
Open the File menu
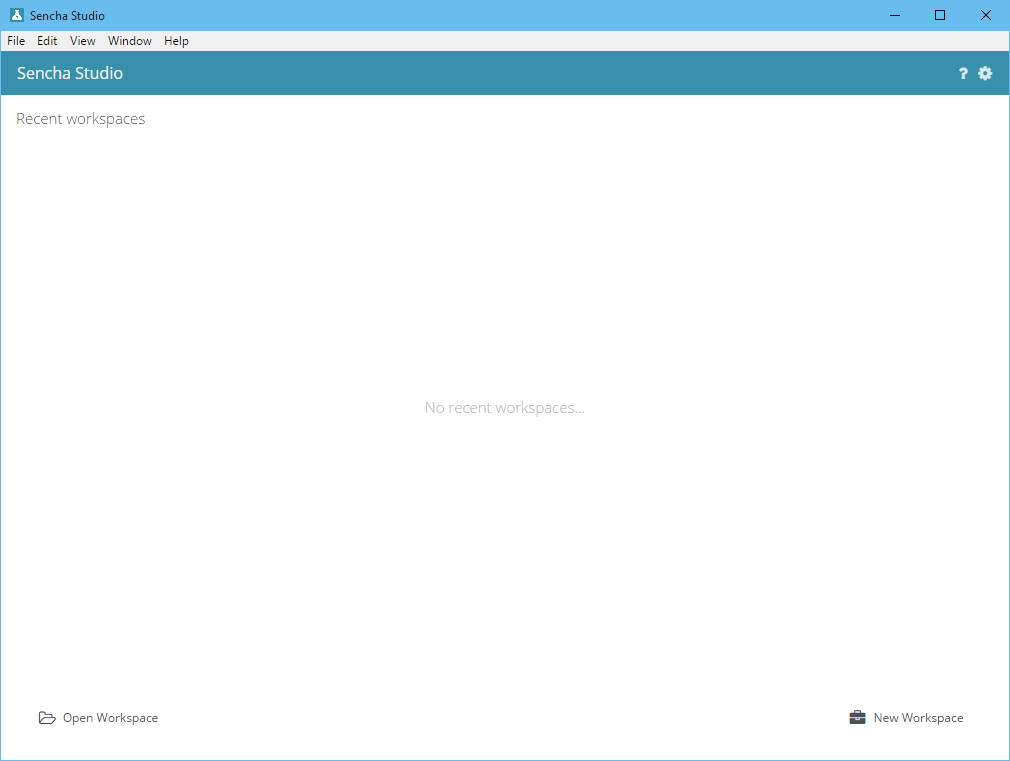click(16, 41)
